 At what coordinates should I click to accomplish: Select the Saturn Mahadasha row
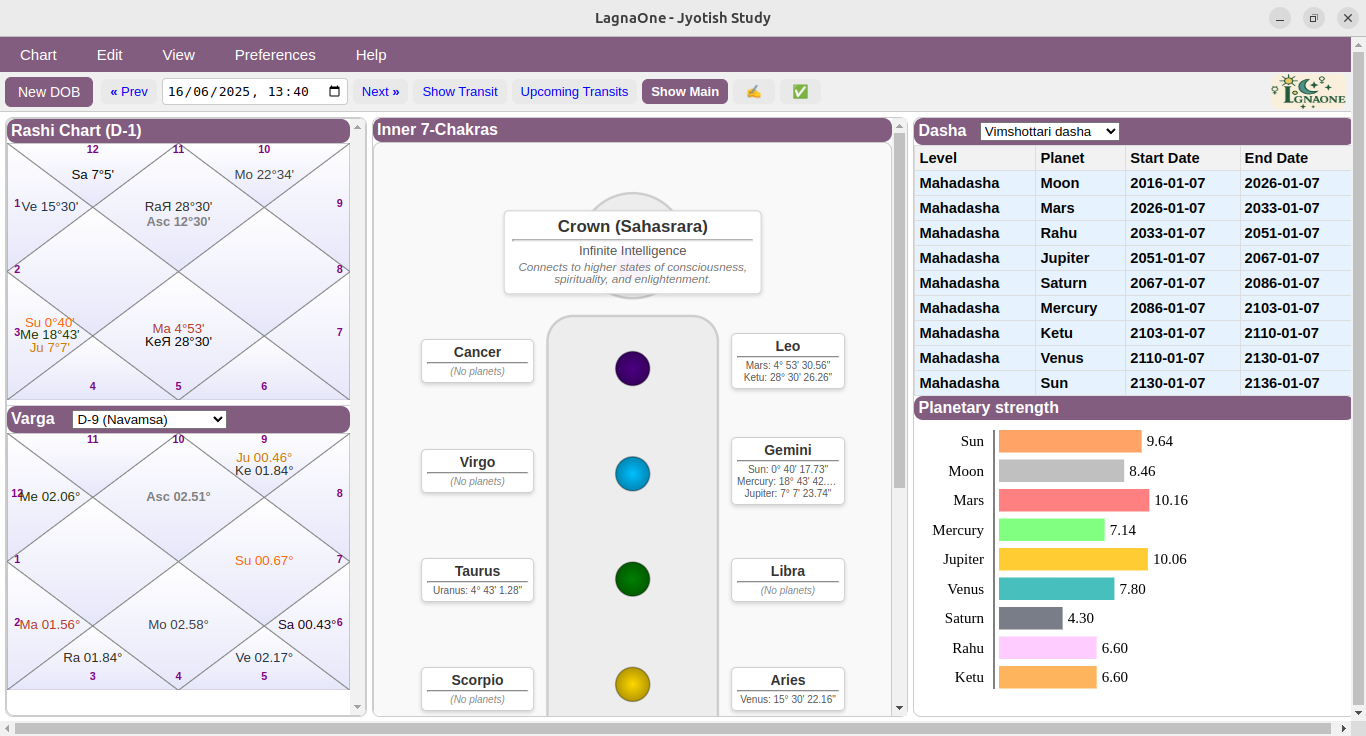pos(1133,283)
